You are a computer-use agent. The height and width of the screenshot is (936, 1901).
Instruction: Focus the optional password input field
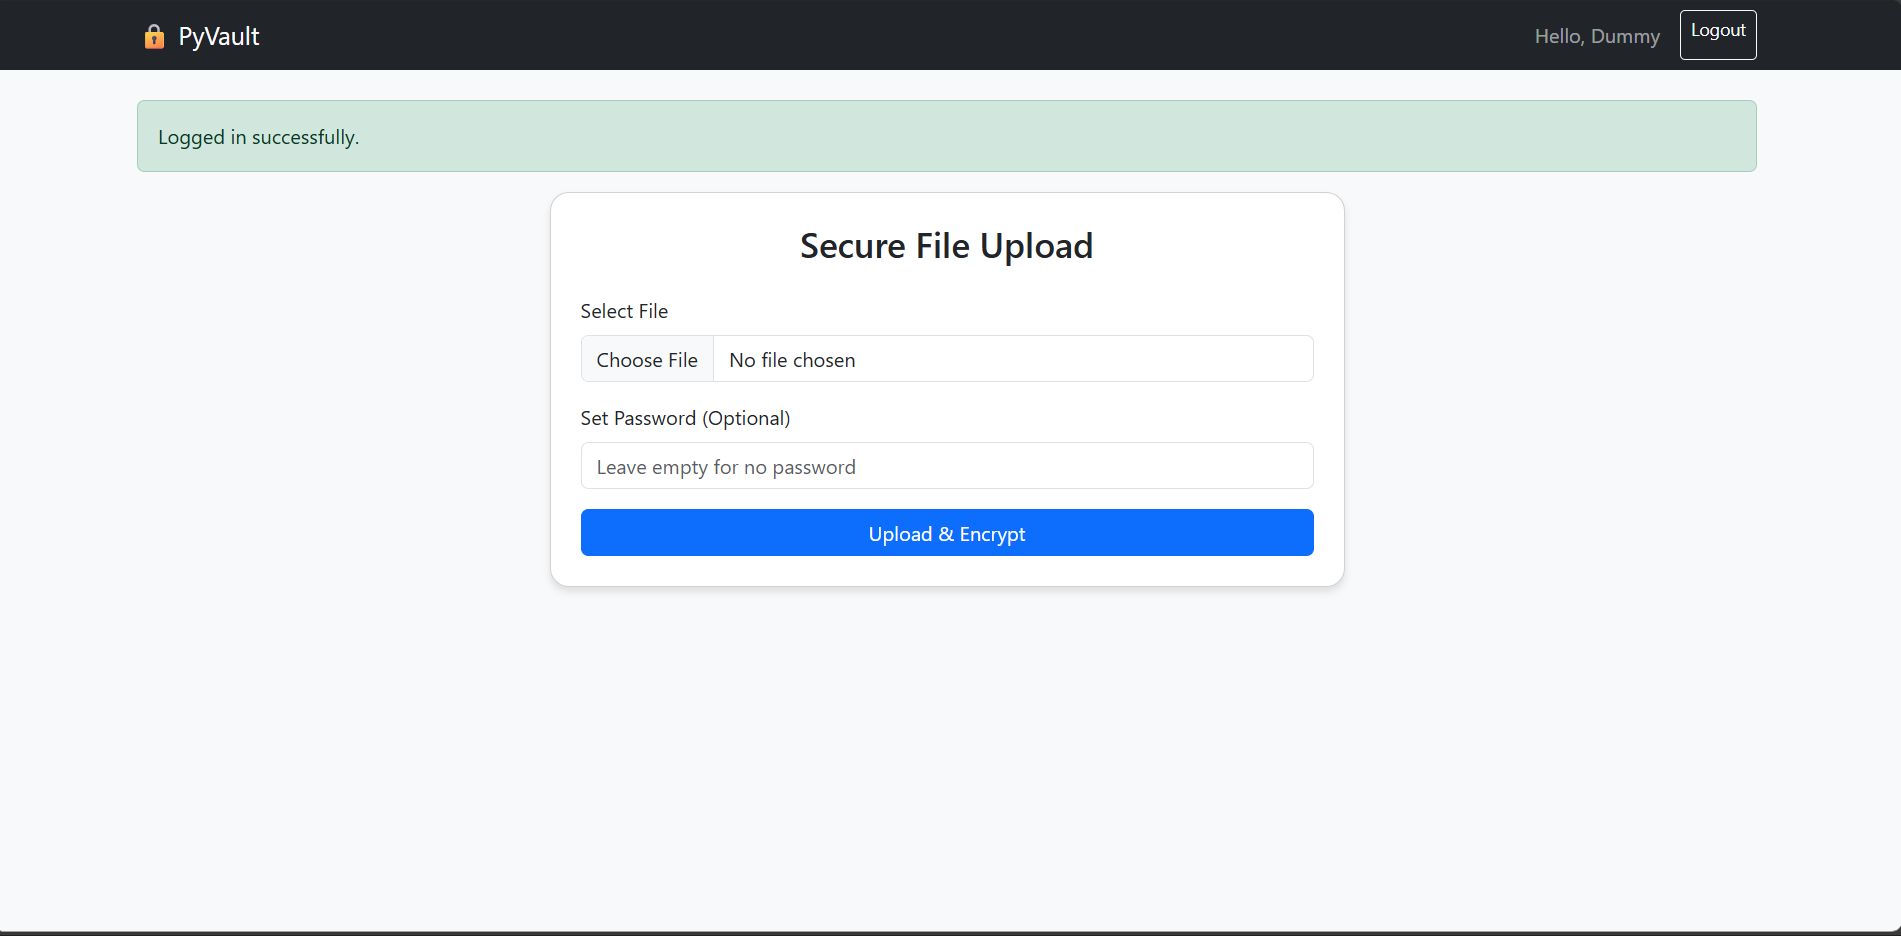[946, 466]
